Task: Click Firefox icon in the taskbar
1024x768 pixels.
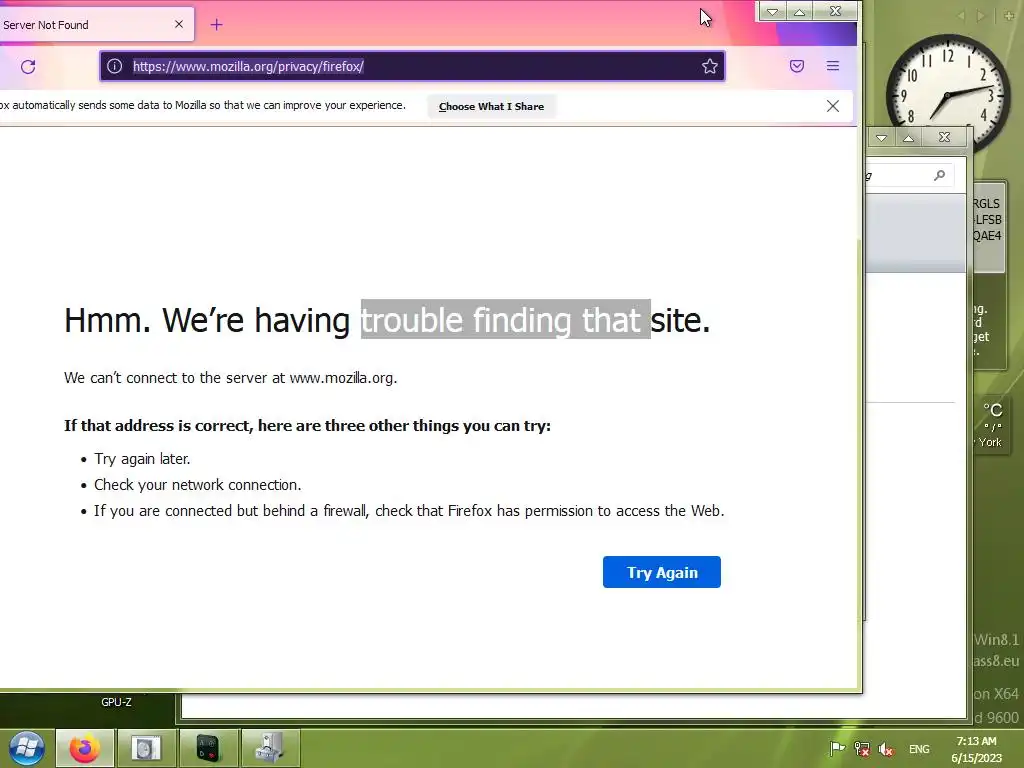Action: 85,748
